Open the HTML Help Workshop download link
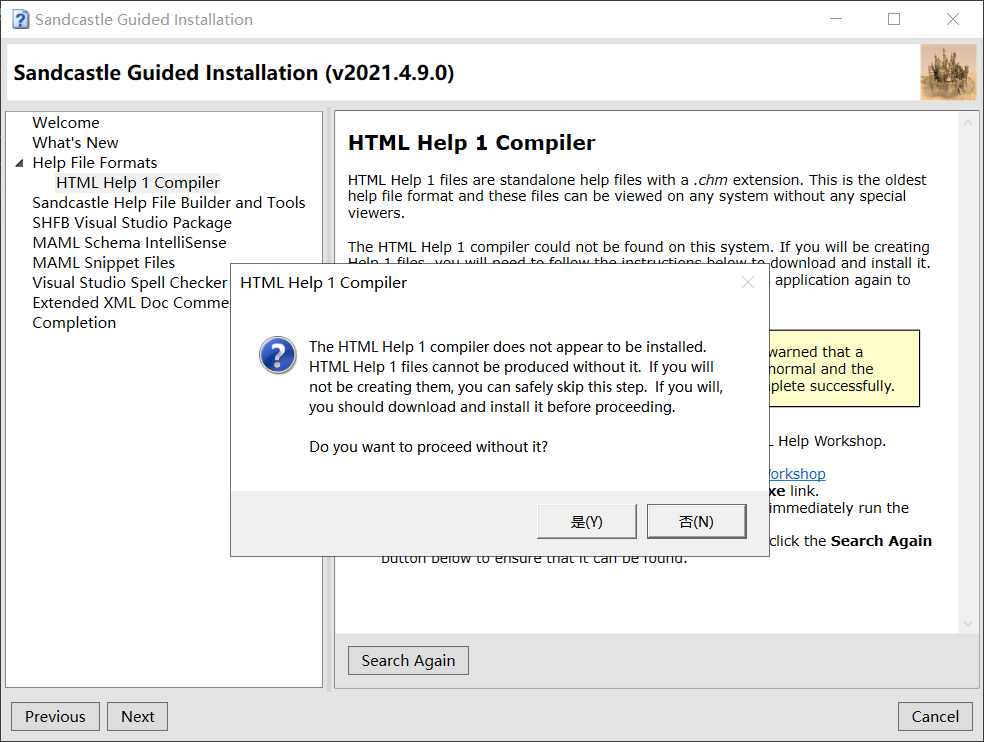984x742 pixels. [x=795, y=473]
